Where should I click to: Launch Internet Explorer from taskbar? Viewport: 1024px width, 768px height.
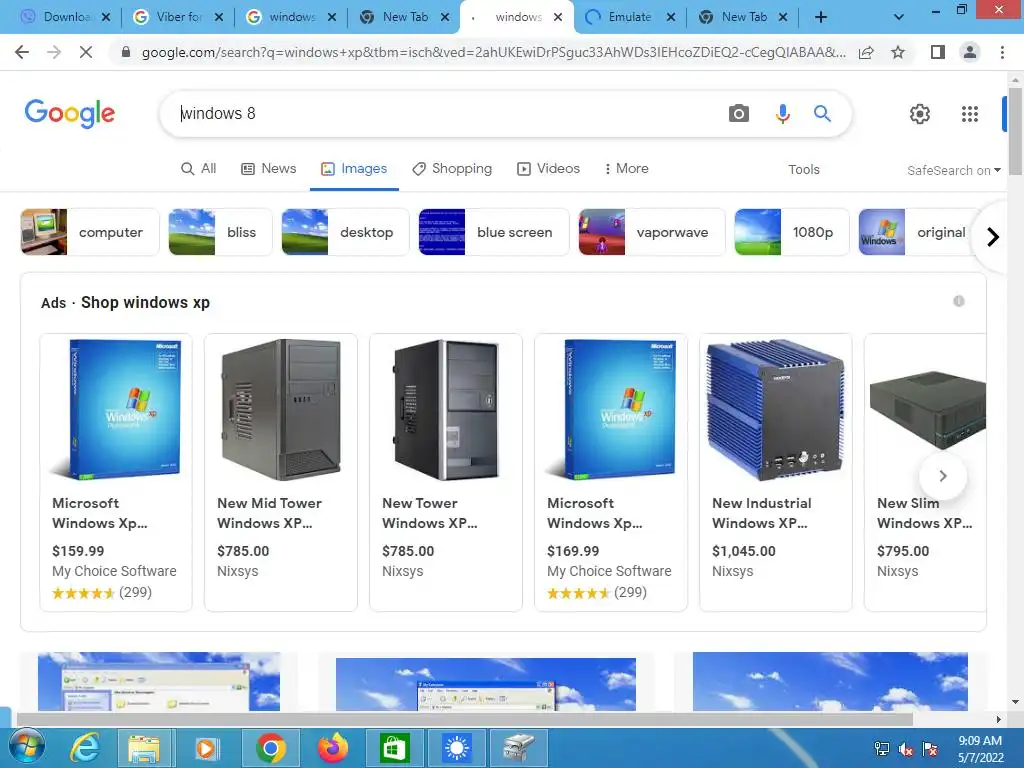click(85, 748)
